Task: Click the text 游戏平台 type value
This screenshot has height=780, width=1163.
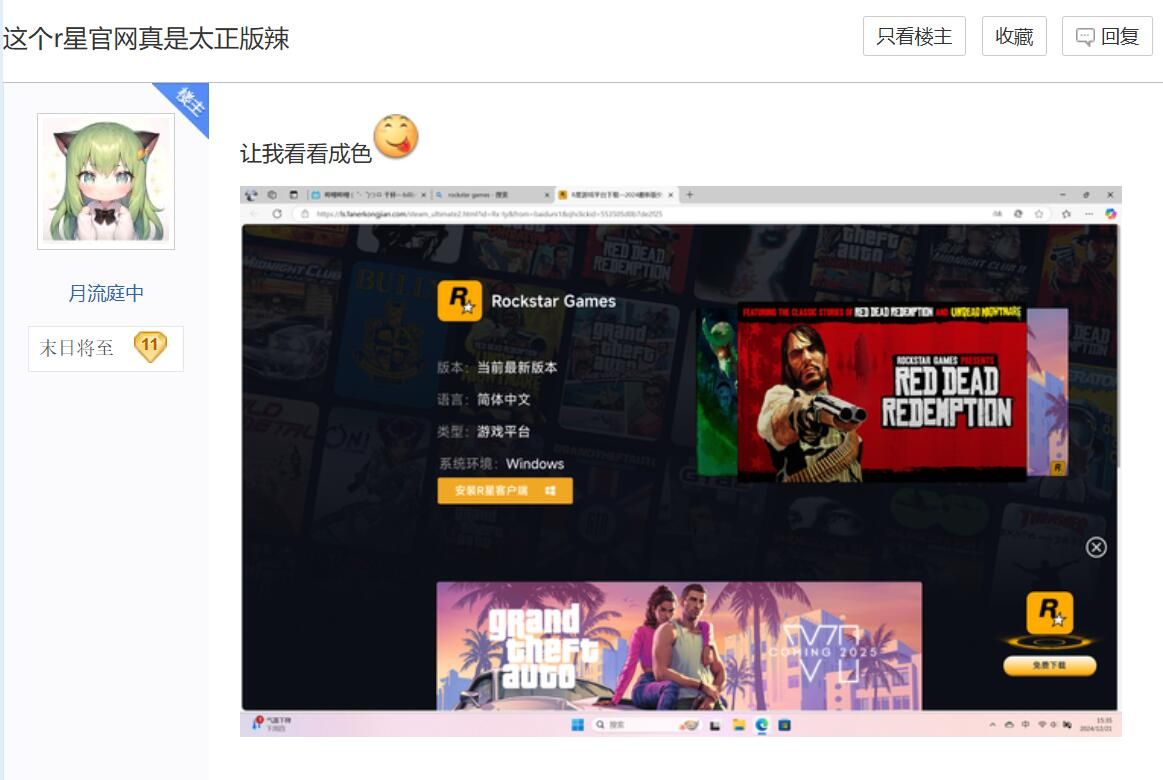Action: (504, 432)
